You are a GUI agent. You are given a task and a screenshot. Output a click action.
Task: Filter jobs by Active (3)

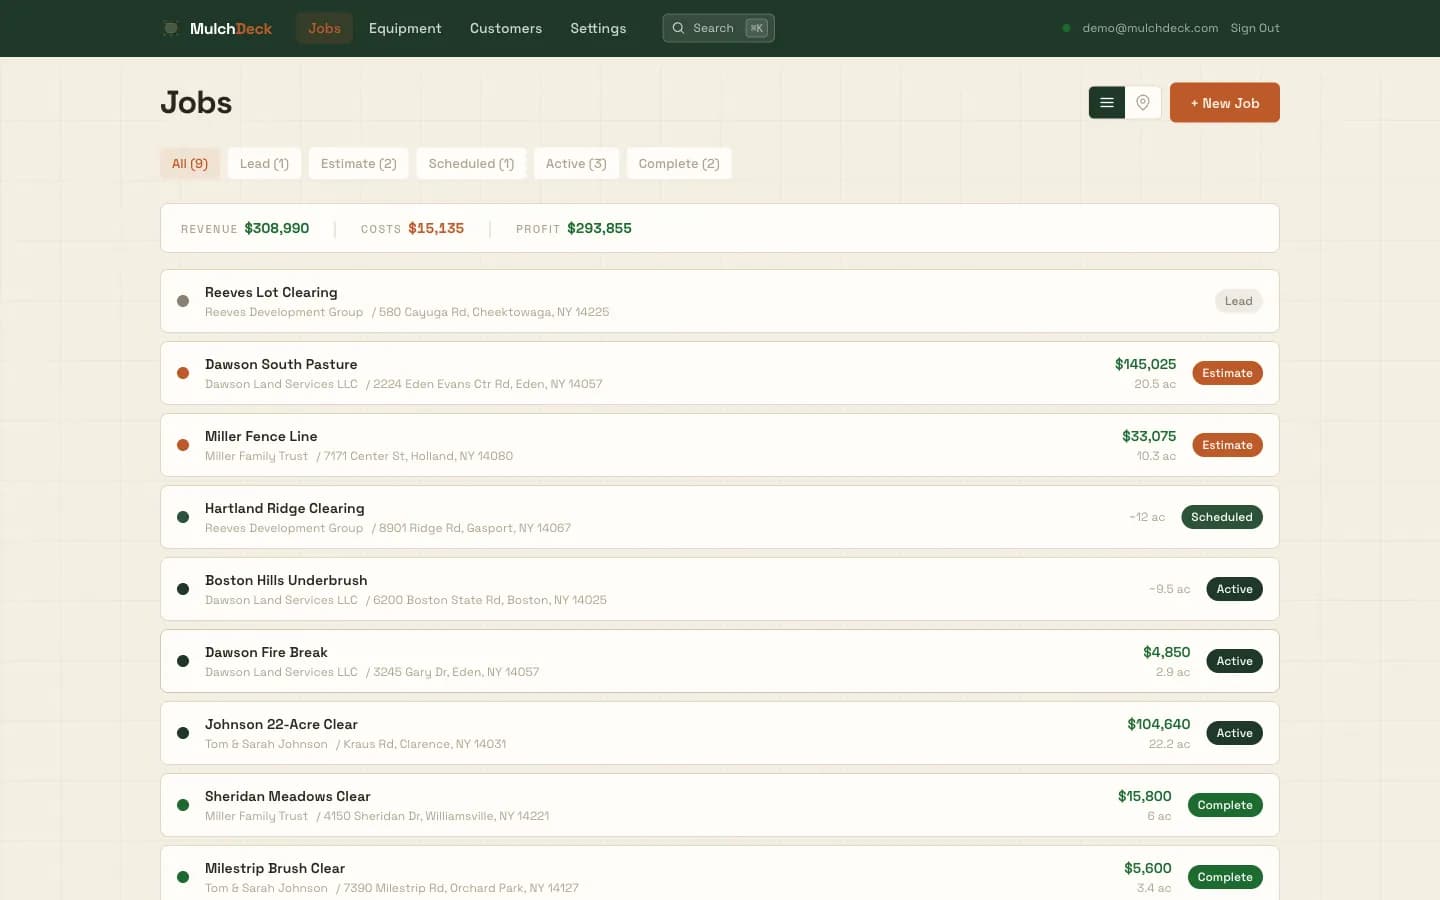576,164
